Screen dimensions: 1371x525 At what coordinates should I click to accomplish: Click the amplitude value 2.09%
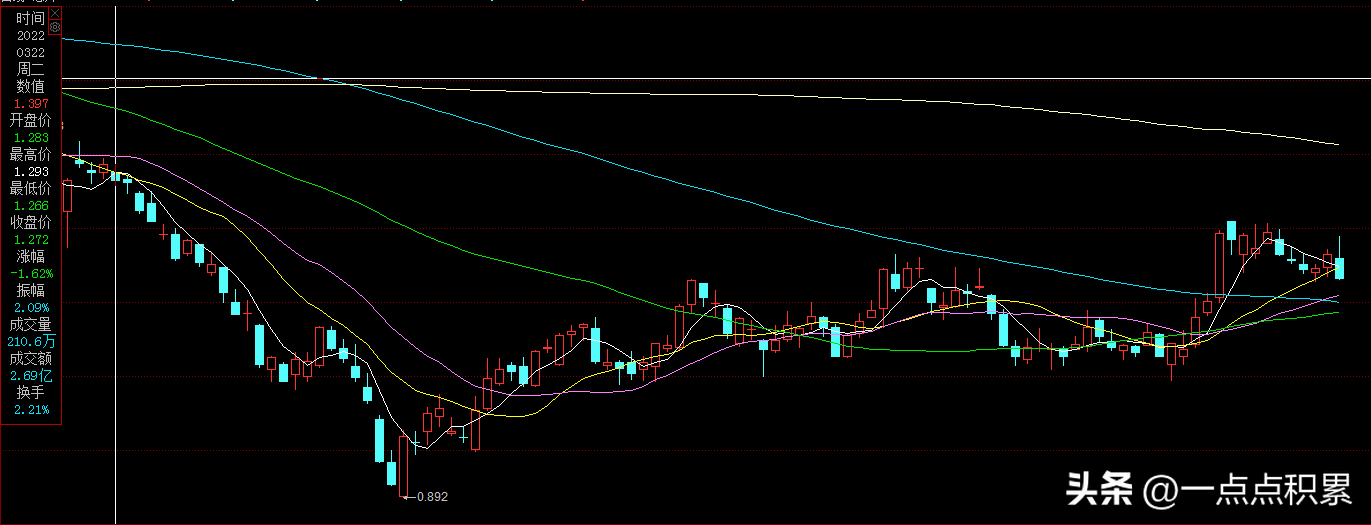[31, 307]
